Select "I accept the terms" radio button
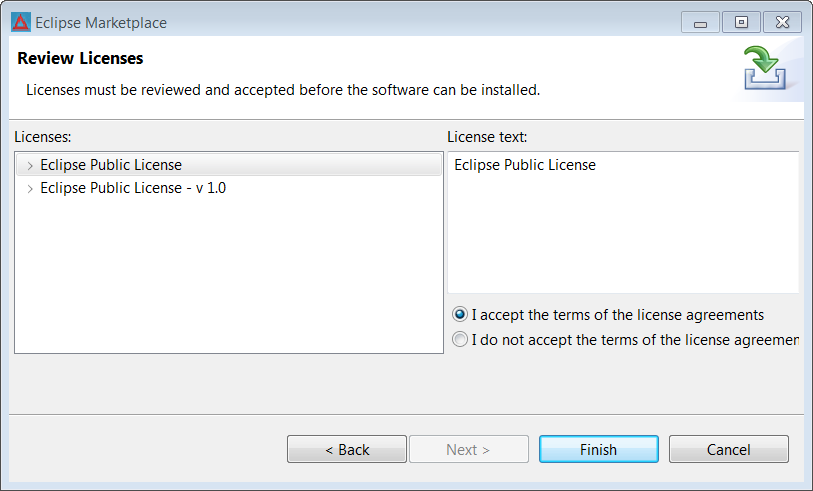Image resolution: width=813 pixels, height=491 pixels. tap(459, 314)
